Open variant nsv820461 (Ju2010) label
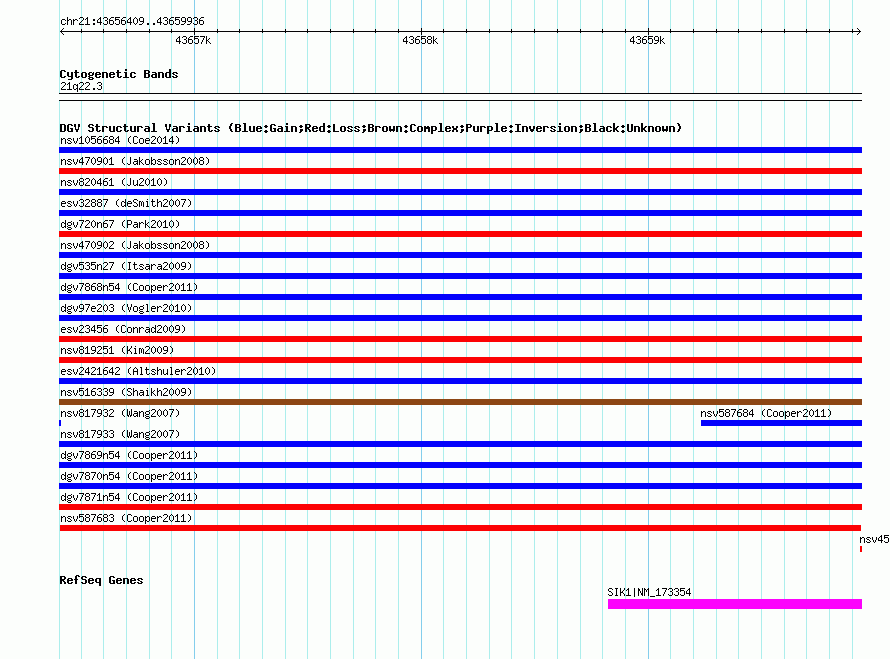The width and height of the screenshot is (890, 659). (114, 182)
